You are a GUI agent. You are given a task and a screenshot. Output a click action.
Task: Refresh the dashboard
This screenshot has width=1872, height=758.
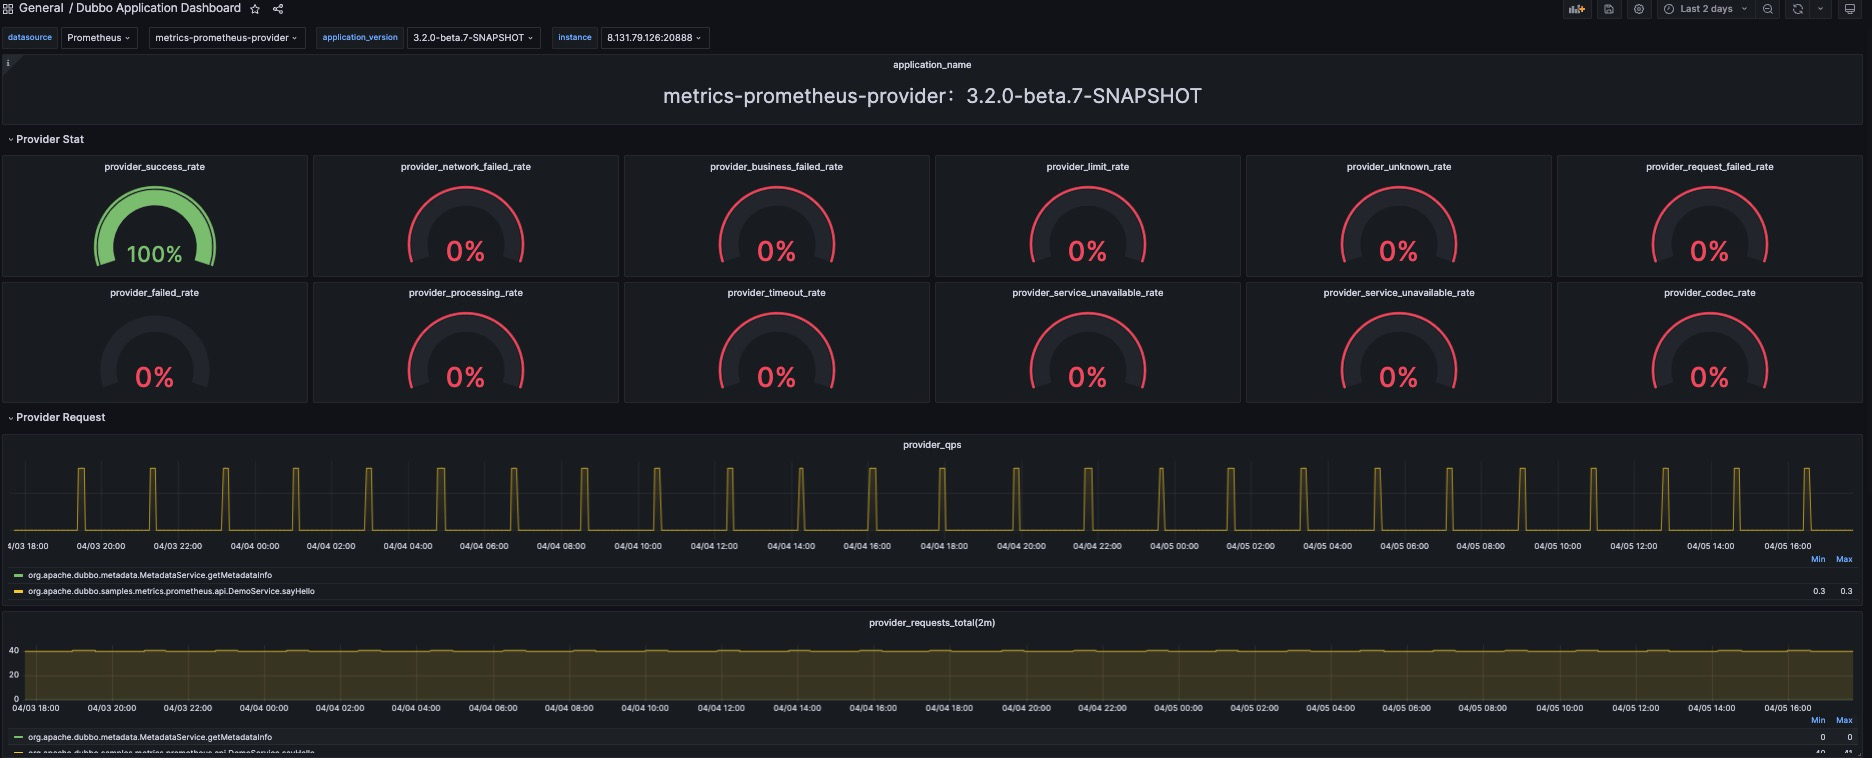1798,9
